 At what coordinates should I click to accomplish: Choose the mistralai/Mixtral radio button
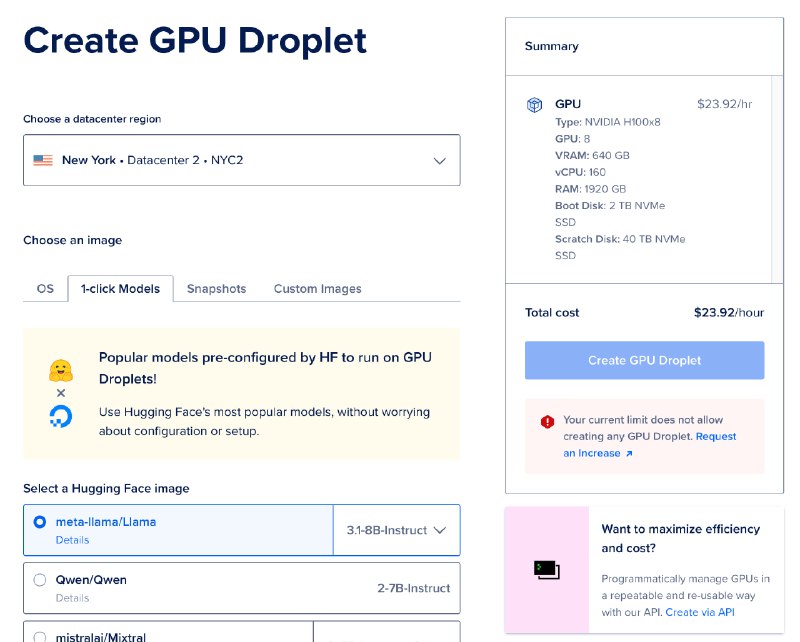[40, 636]
